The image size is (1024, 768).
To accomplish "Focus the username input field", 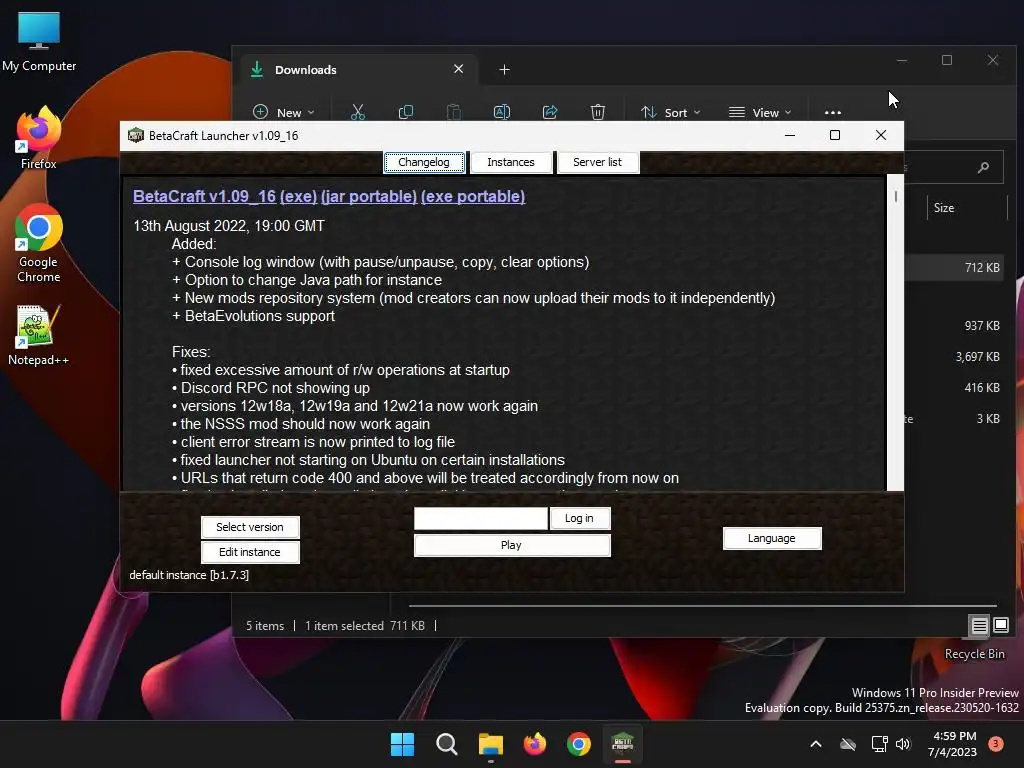I will (x=481, y=519).
